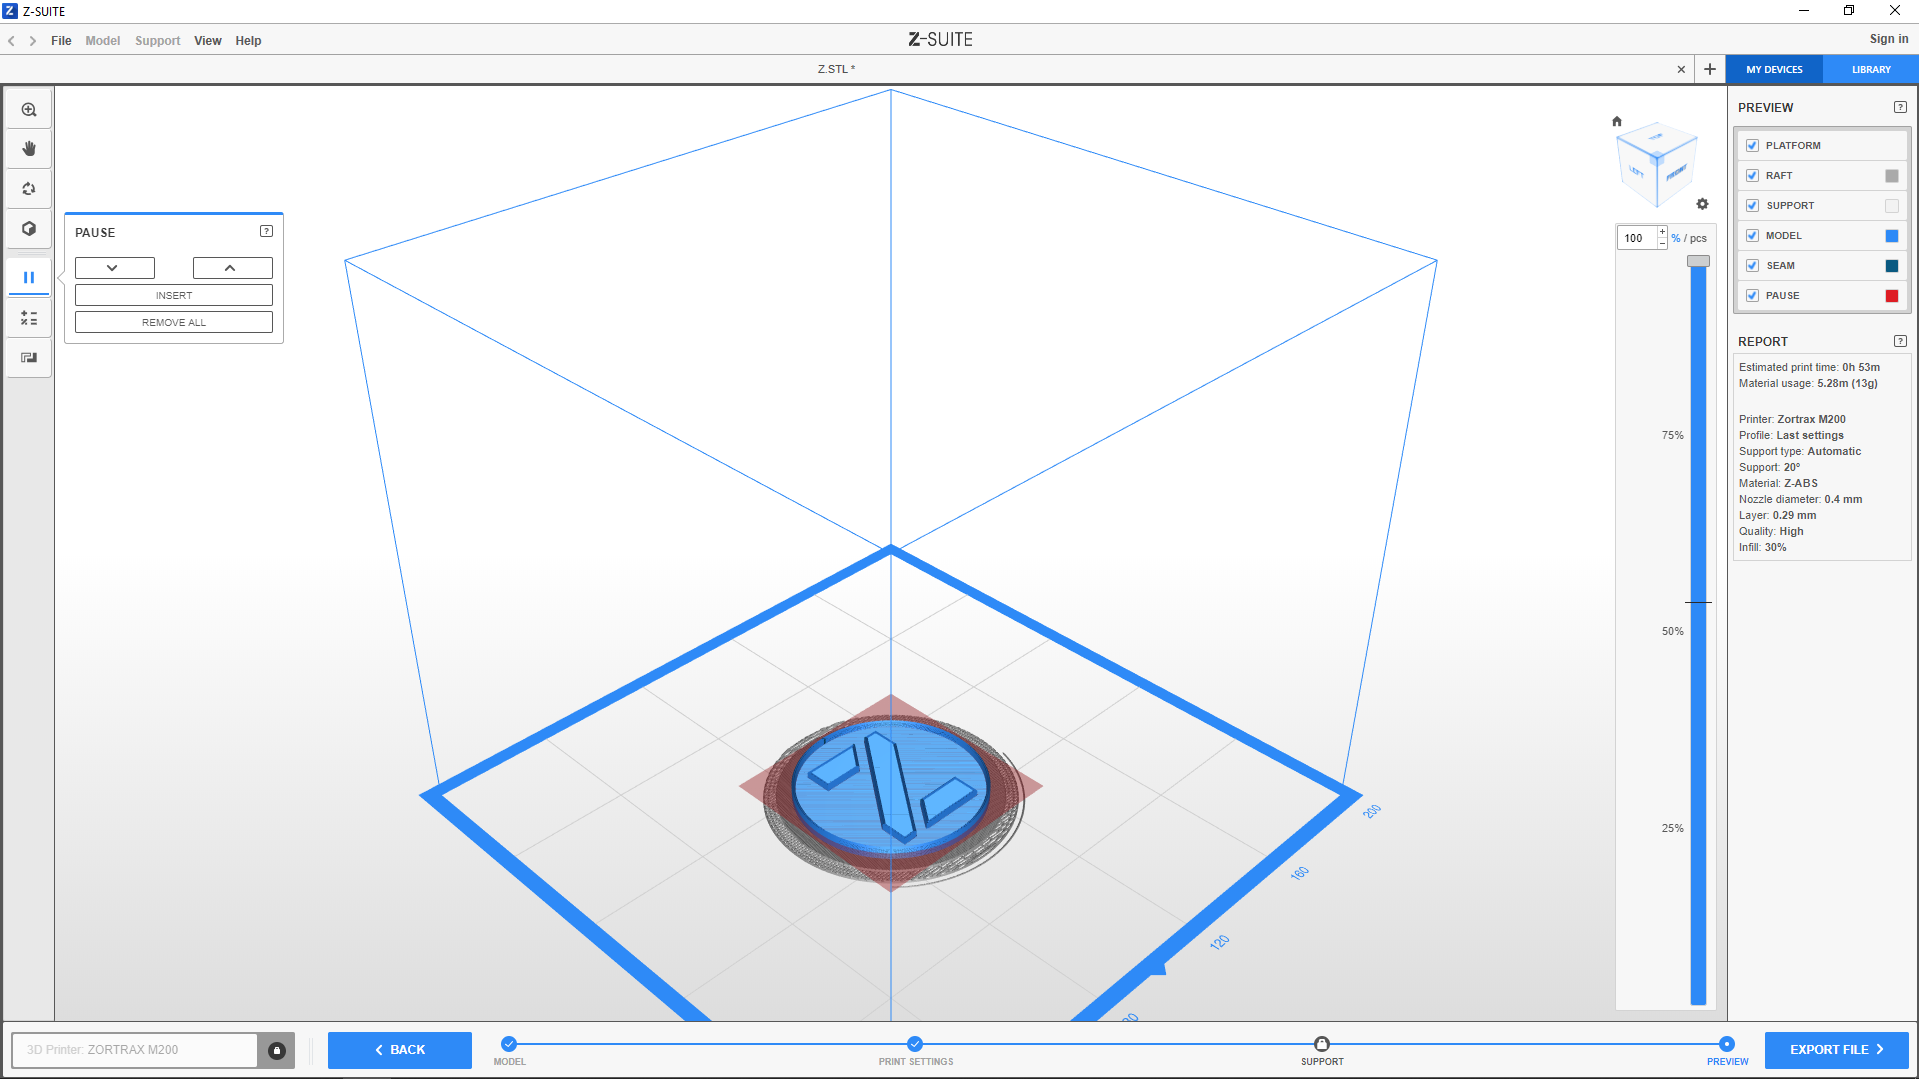Click the home view icon
This screenshot has height=1079, width=1919.
pos(1617,122)
